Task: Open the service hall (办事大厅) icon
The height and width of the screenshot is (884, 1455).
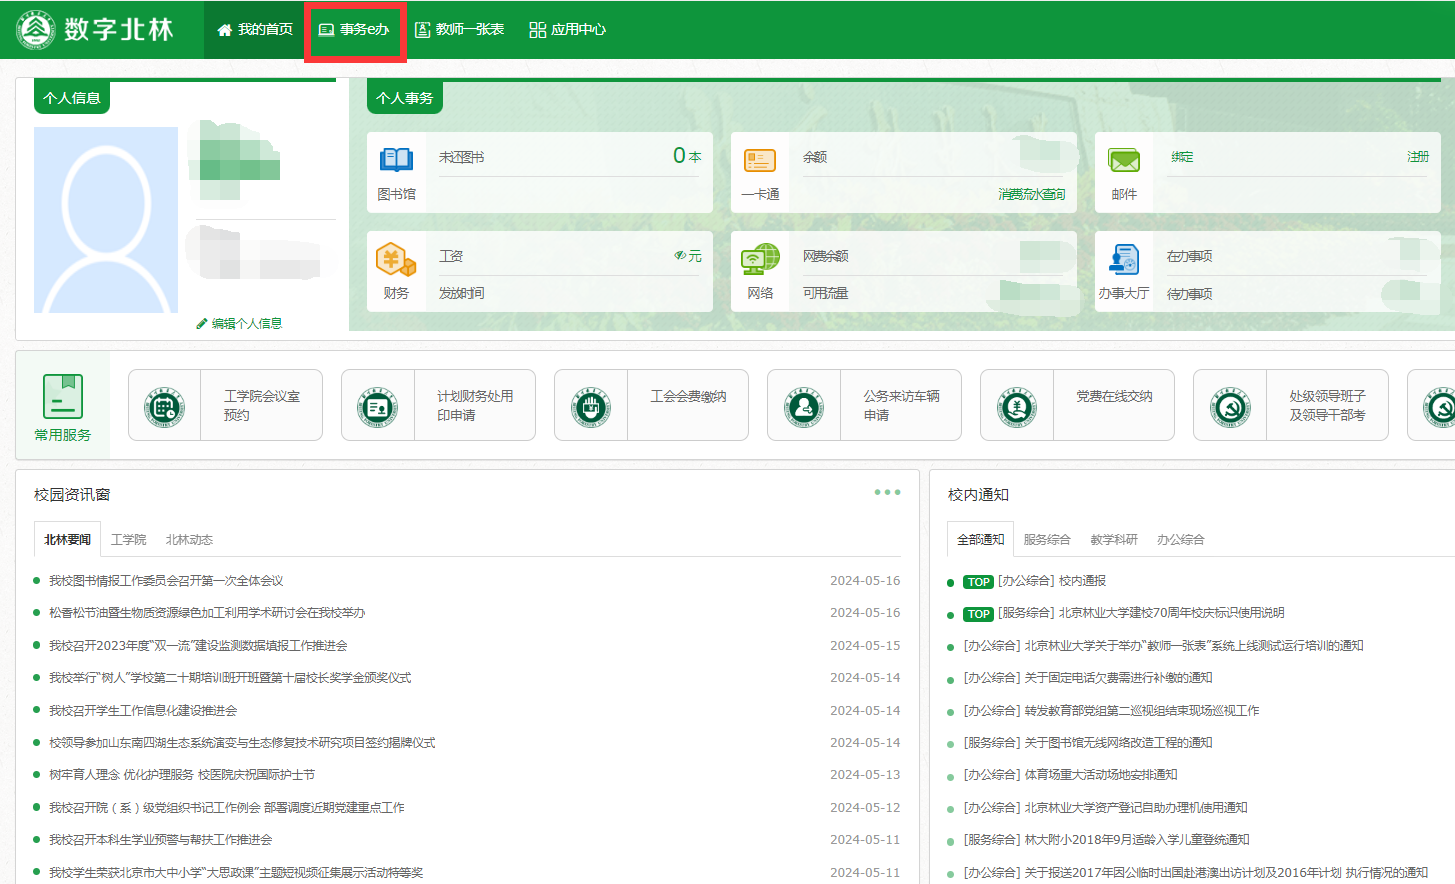Action: click(1124, 260)
